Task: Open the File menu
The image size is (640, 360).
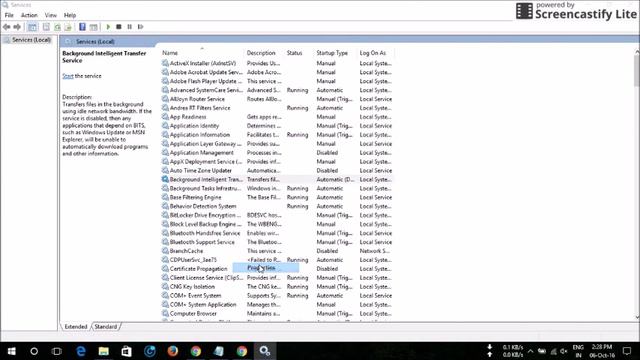Action: tap(9, 15)
